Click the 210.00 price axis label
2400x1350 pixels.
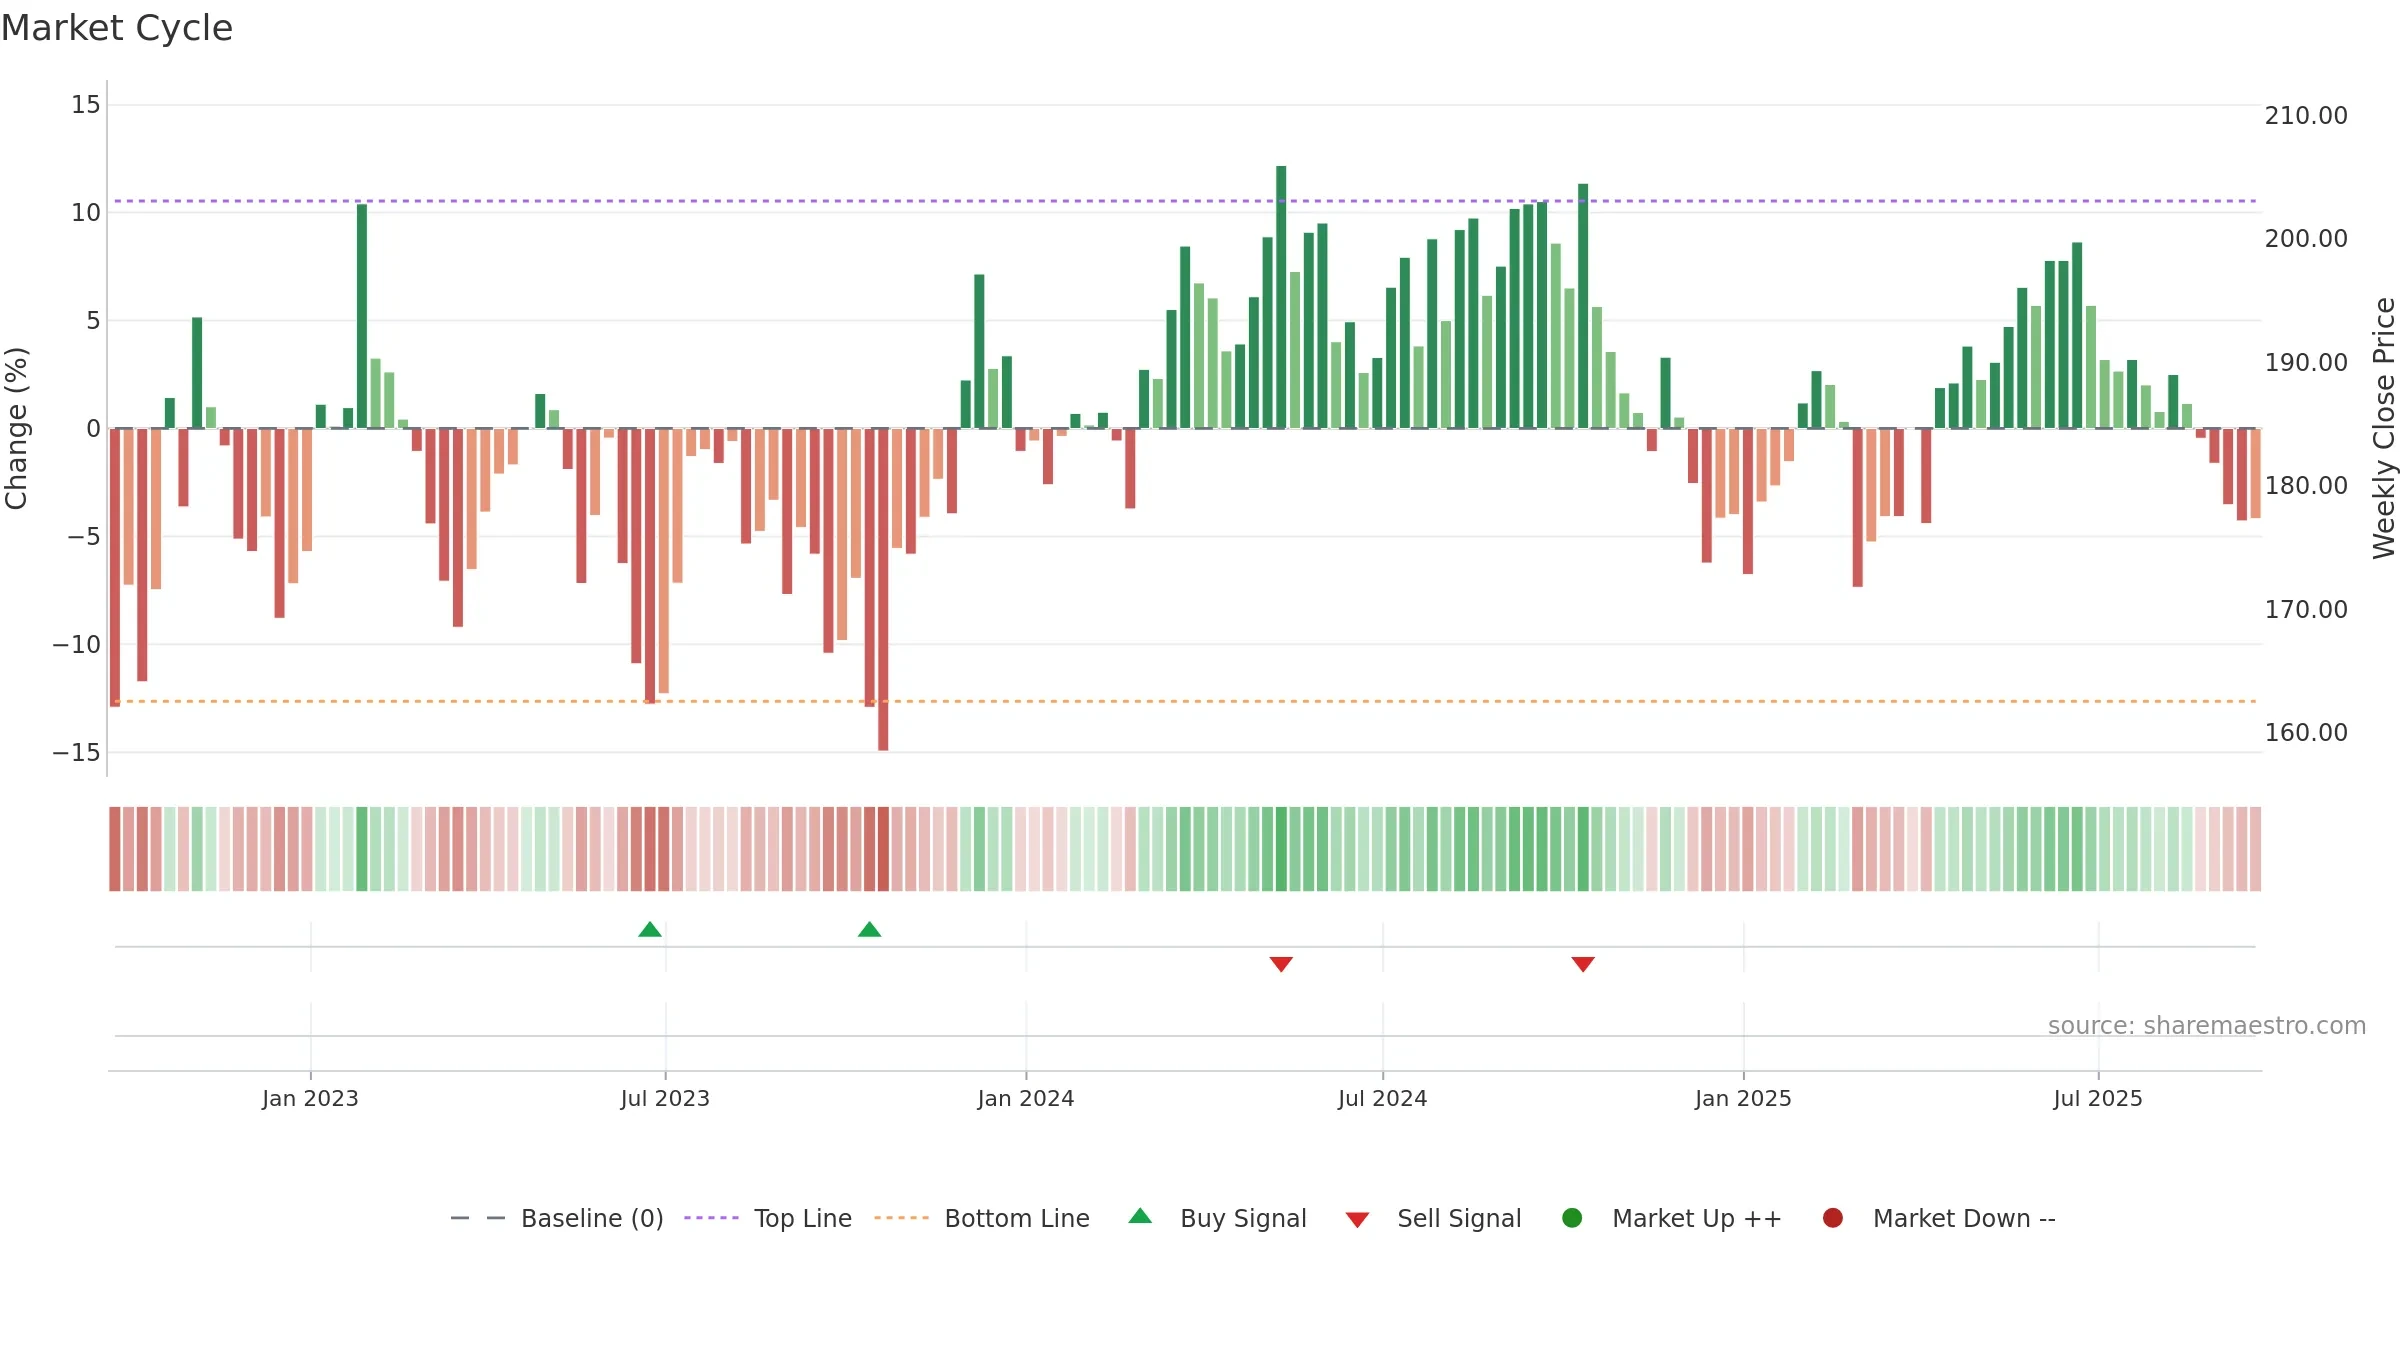click(2306, 116)
